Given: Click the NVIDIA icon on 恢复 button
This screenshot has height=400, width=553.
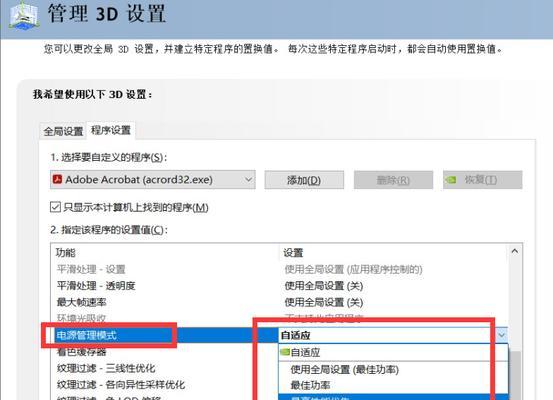Looking at the screenshot, I should 451,180.
